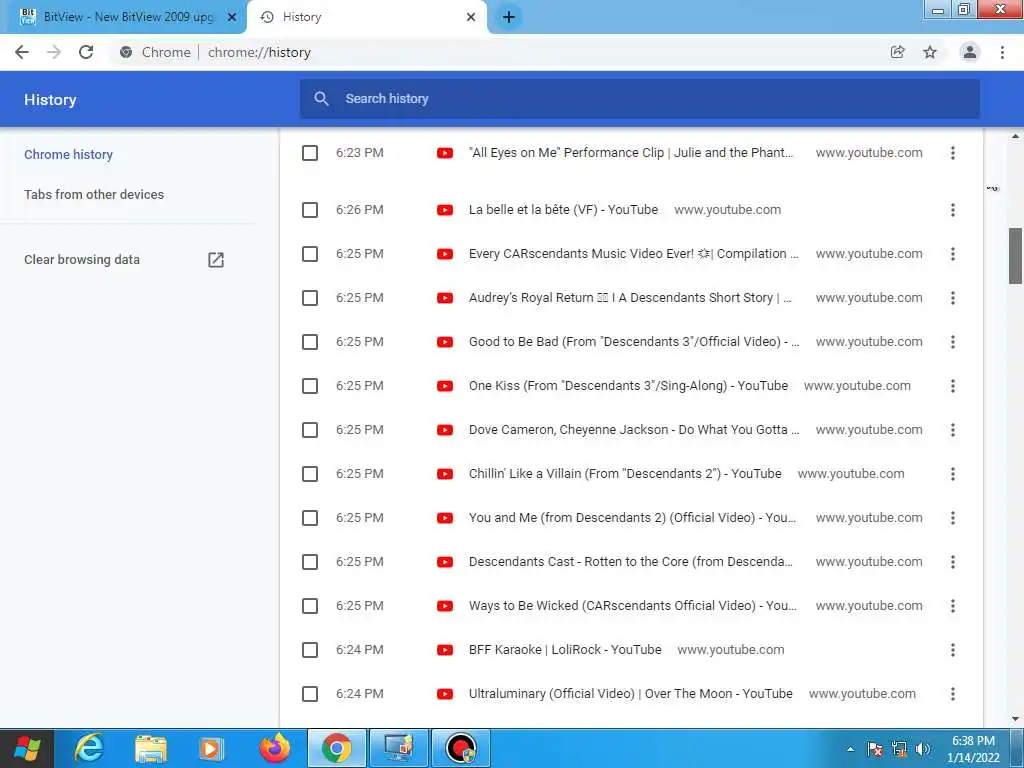The height and width of the screenshot is (768, 1024).
Task: Click the volume speaker tray icon
Action: point(923,749)
